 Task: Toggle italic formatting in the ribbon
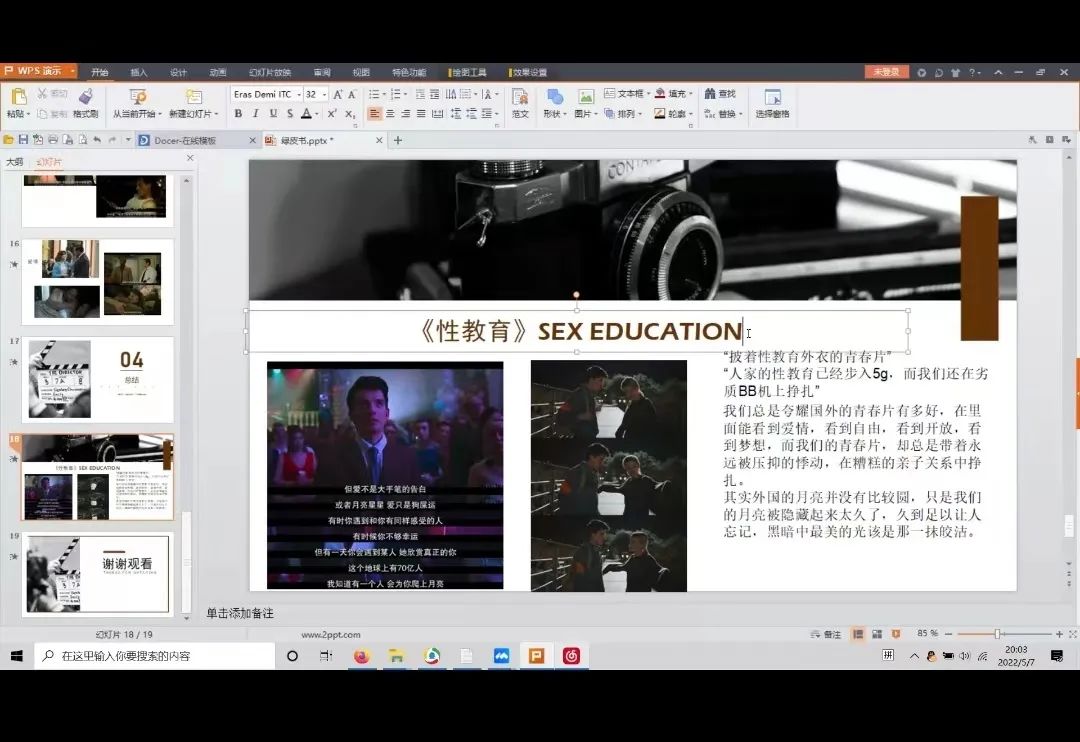pos(254,113)
